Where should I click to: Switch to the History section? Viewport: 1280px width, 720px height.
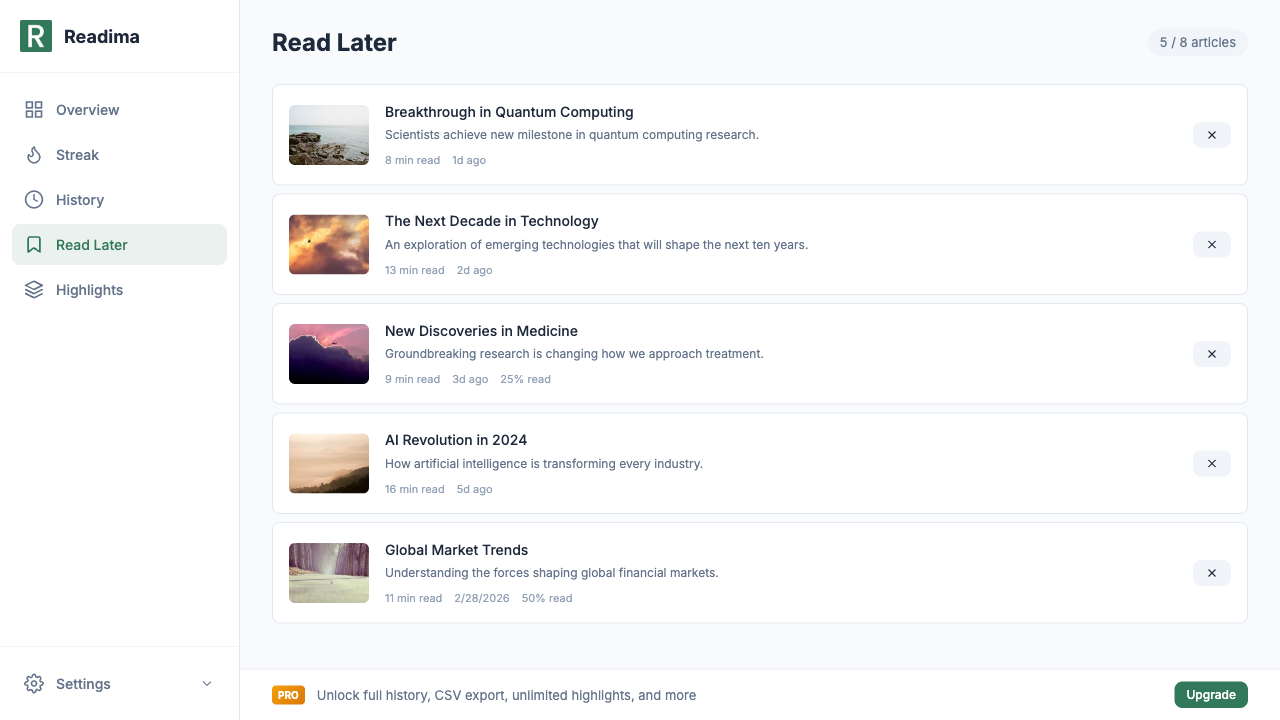[x=79, y=199]
